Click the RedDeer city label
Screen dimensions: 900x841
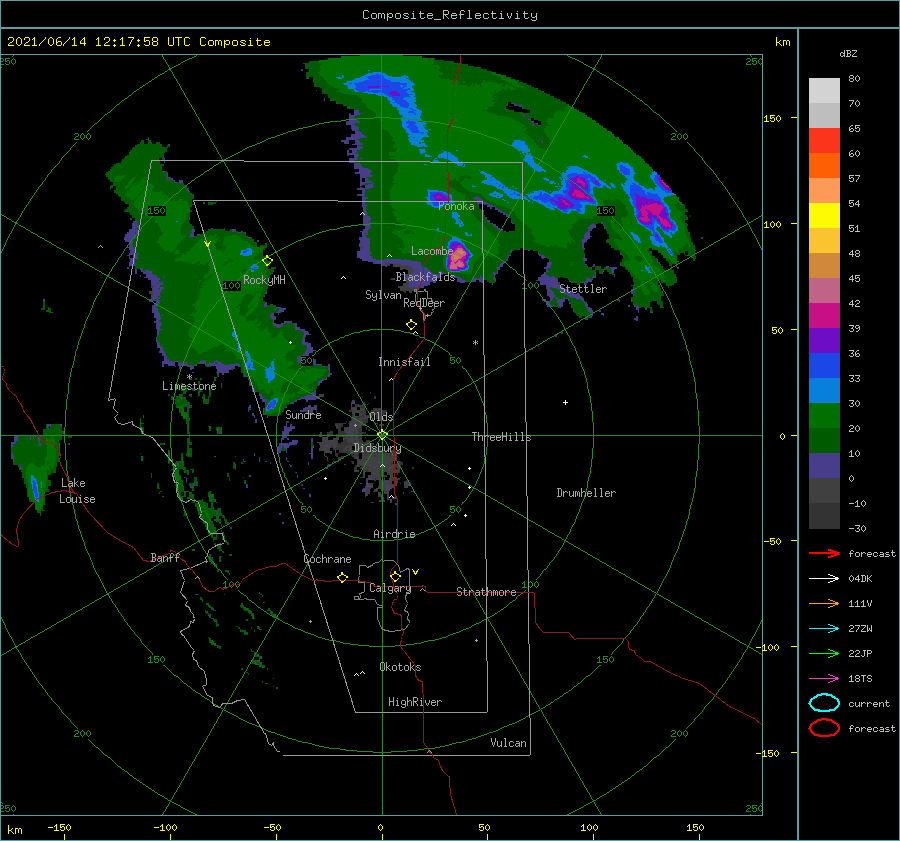(x=424, y=303)
